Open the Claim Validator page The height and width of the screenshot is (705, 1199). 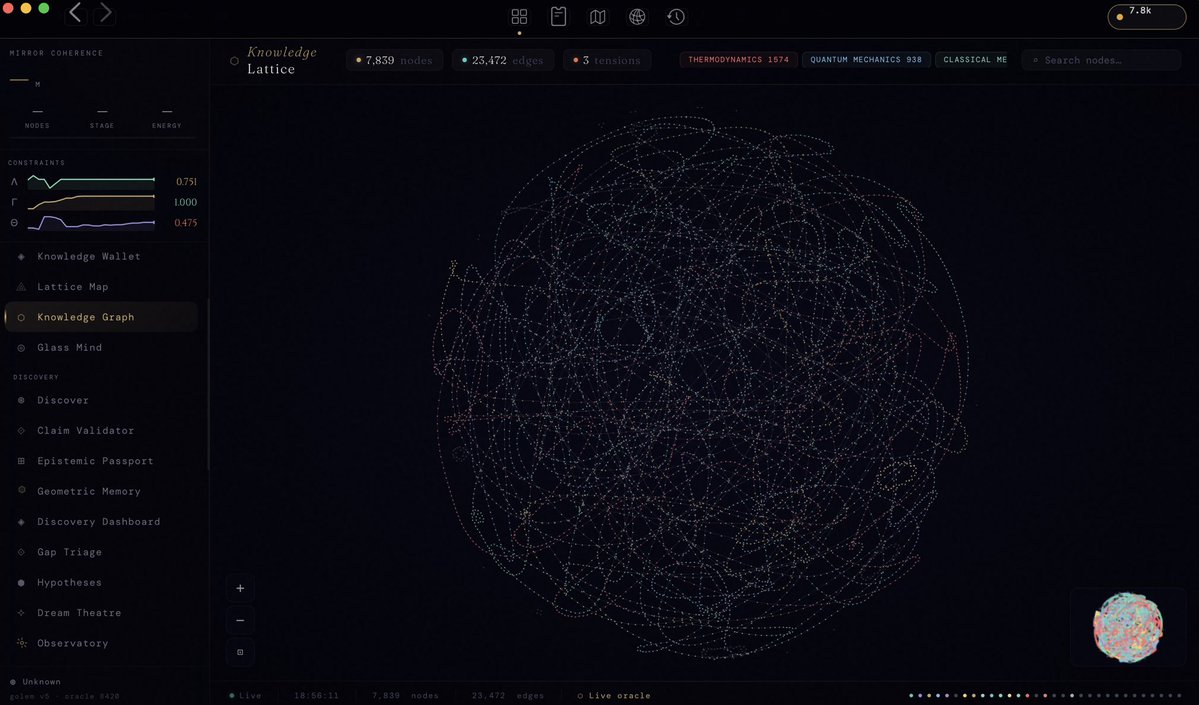pyautogui.click(x=101, y=430)
